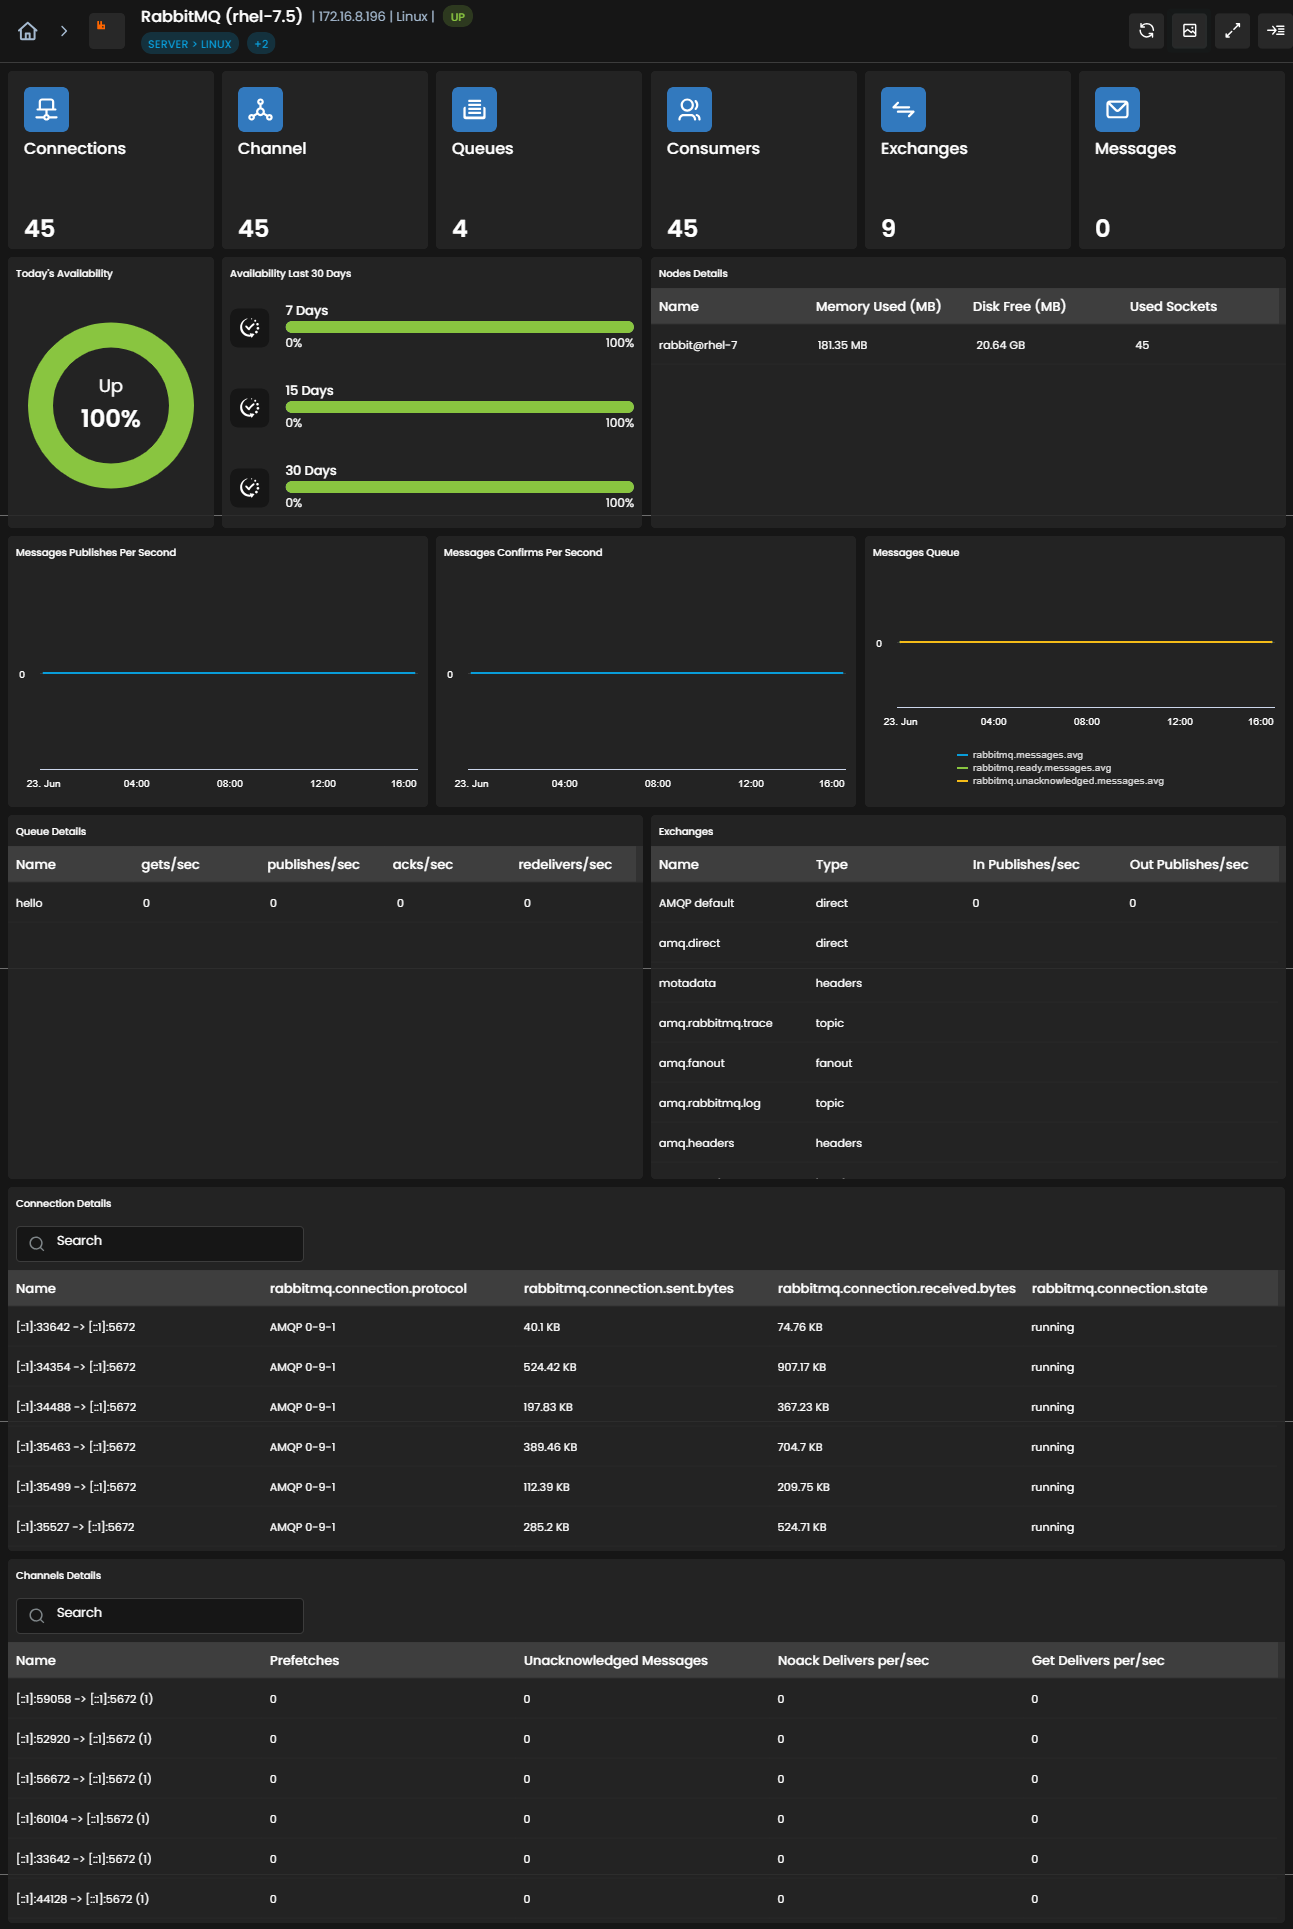Toggle rabbitmq.unacknowledged.messages.avg legend entry
1293x1929 pixels.
pos(1060,781)
